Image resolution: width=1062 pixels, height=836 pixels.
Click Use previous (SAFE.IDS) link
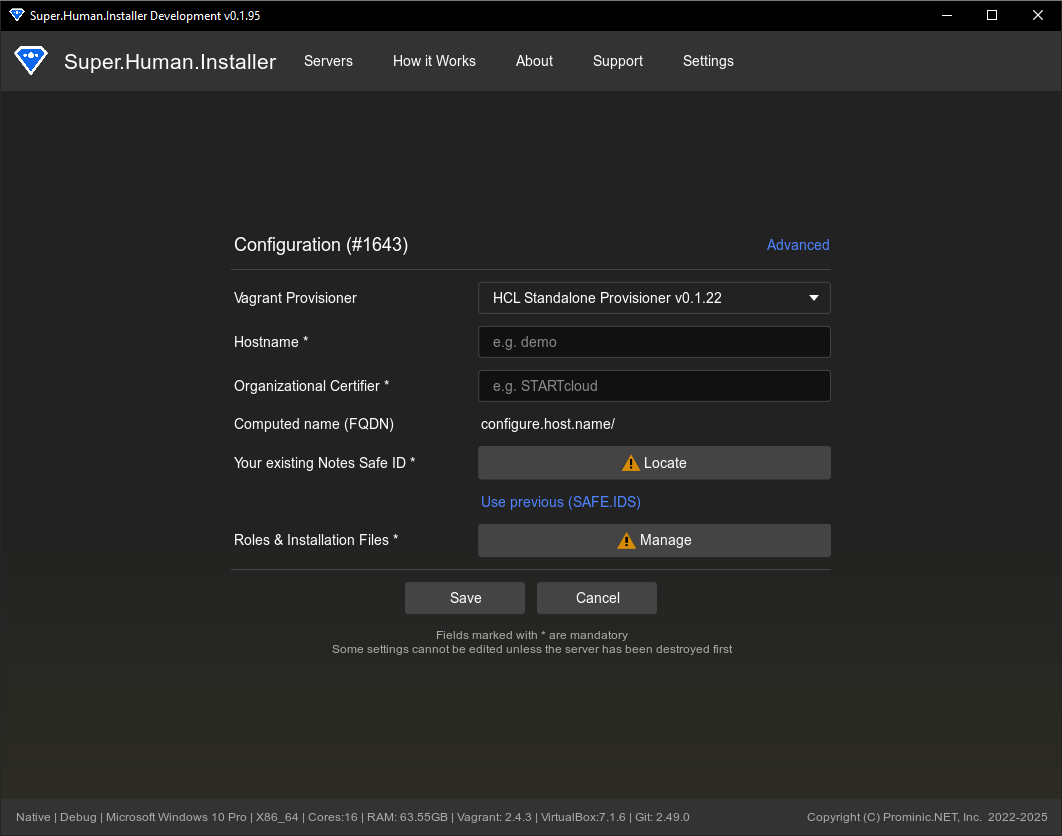pyautogui.click(x=560, y=501)
